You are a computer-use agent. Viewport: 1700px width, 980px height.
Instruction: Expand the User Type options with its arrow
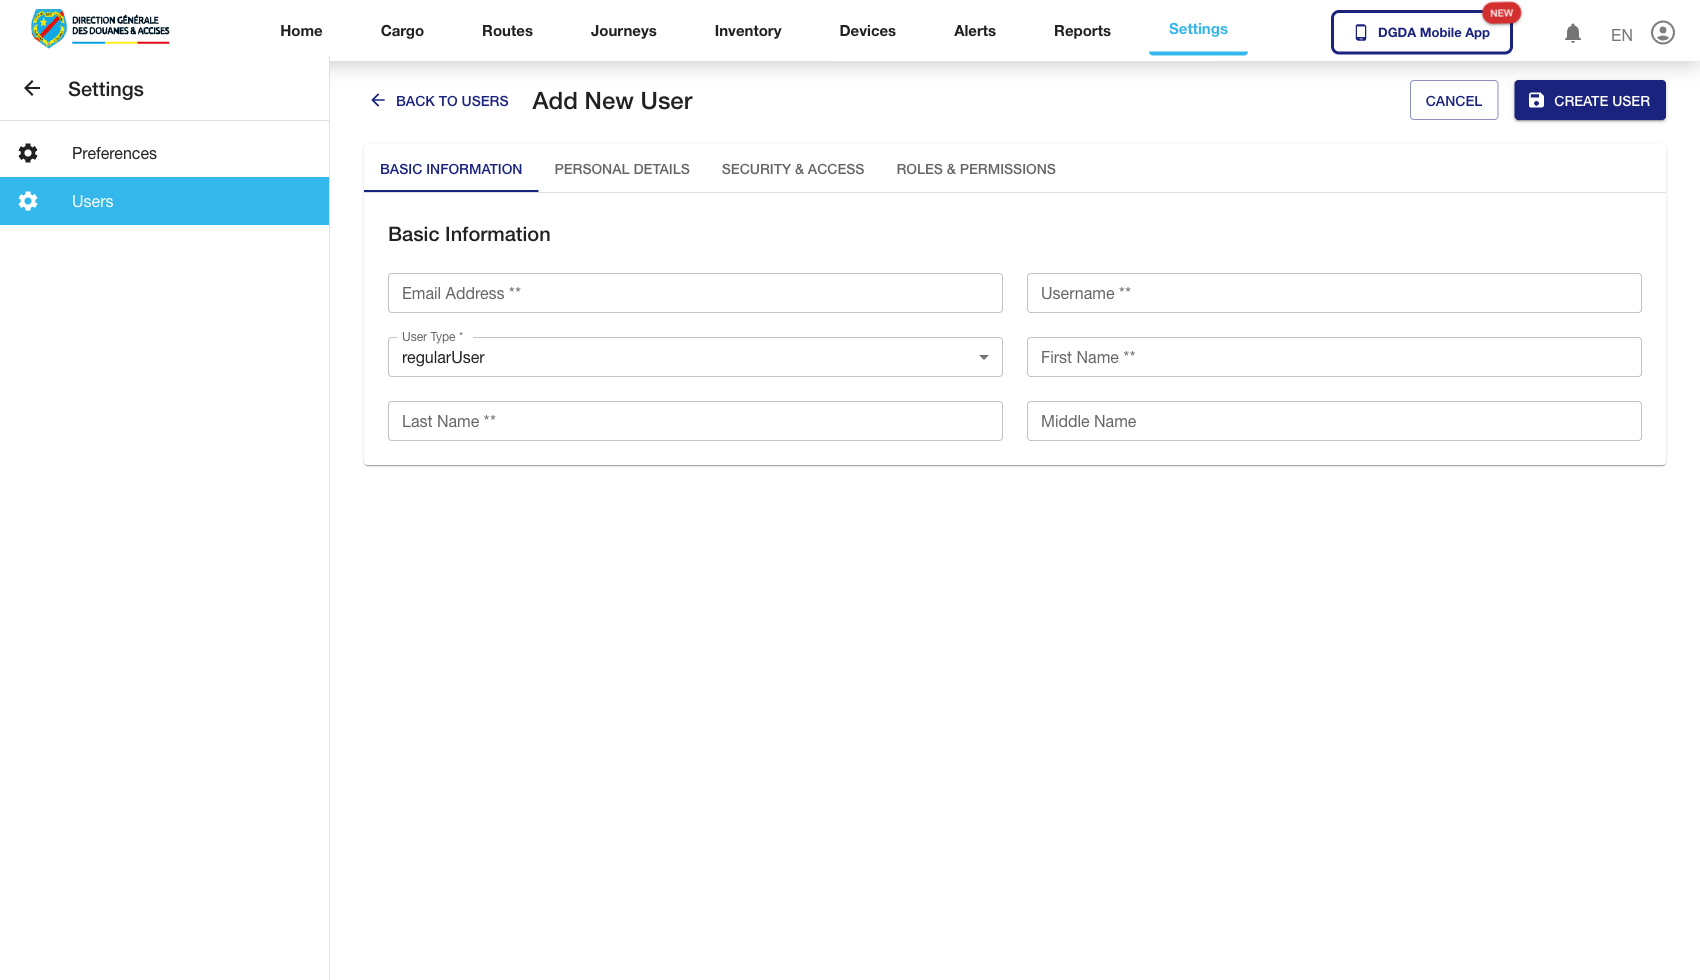(x=982, y=357)
